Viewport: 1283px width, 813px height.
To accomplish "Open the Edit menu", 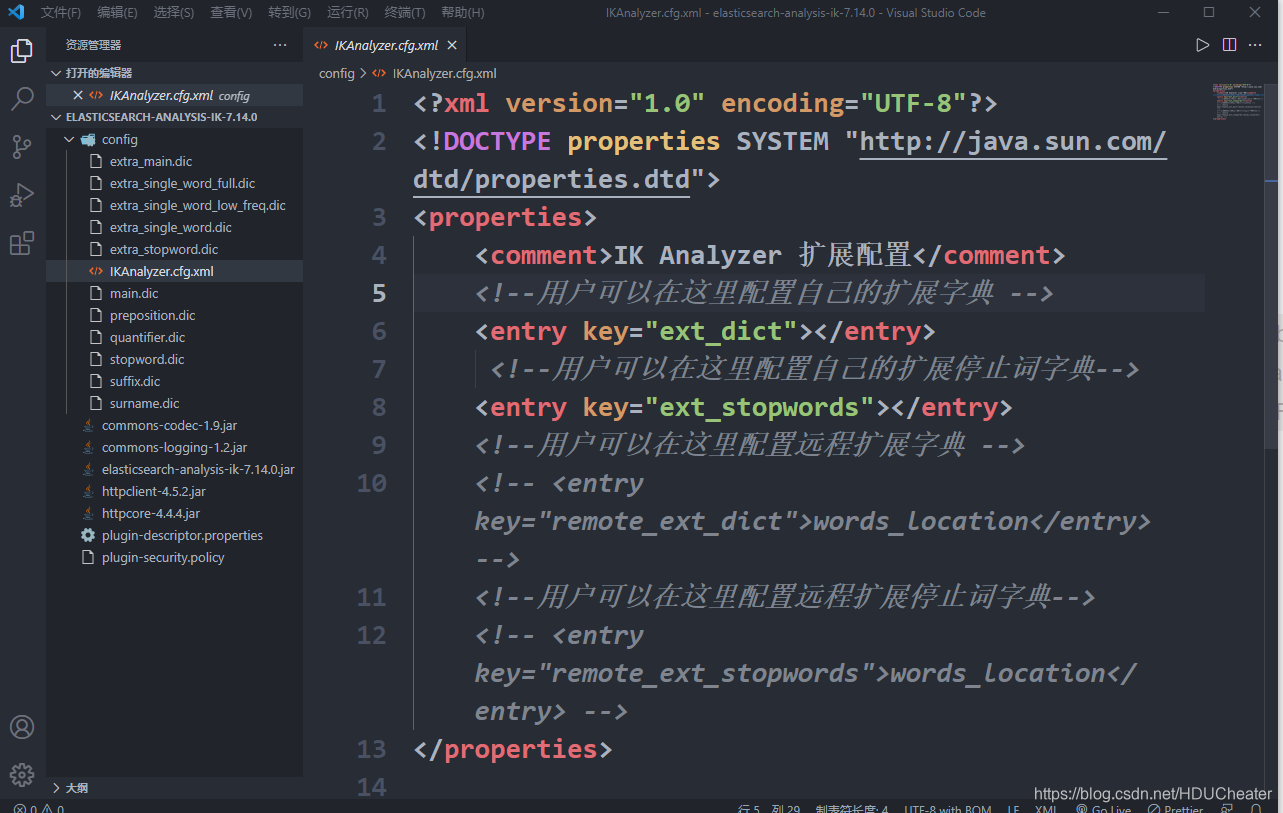I will coord(118,13).
